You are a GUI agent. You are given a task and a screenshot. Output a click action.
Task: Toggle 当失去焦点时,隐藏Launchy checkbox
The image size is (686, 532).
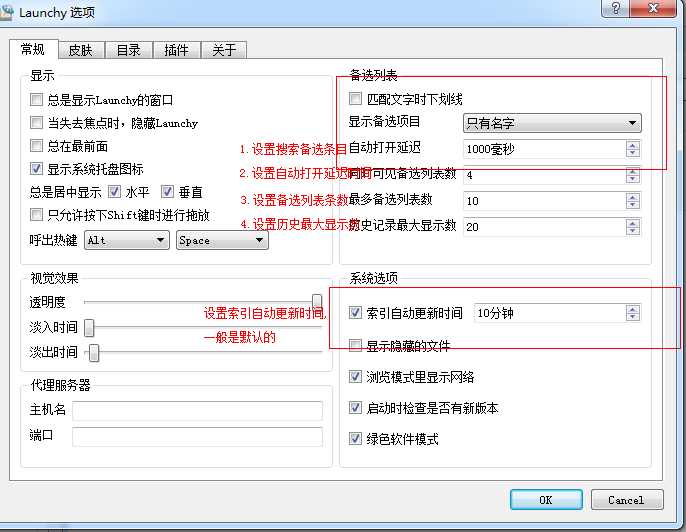pyautogui.click(x=36, y=122)
